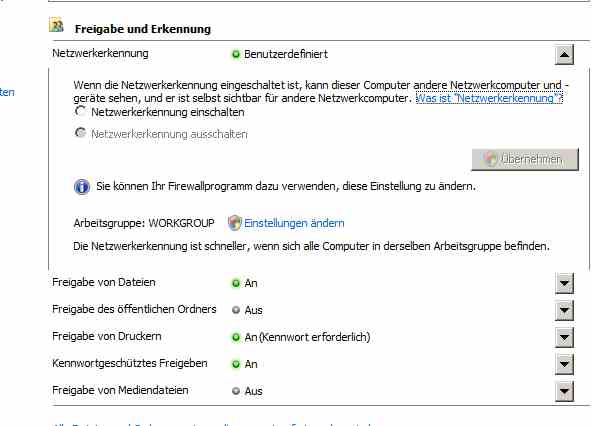592x426 pixels.
Task: Select Netzwerkerkennung einschalten radio button
Action: [x=80, y=111]
